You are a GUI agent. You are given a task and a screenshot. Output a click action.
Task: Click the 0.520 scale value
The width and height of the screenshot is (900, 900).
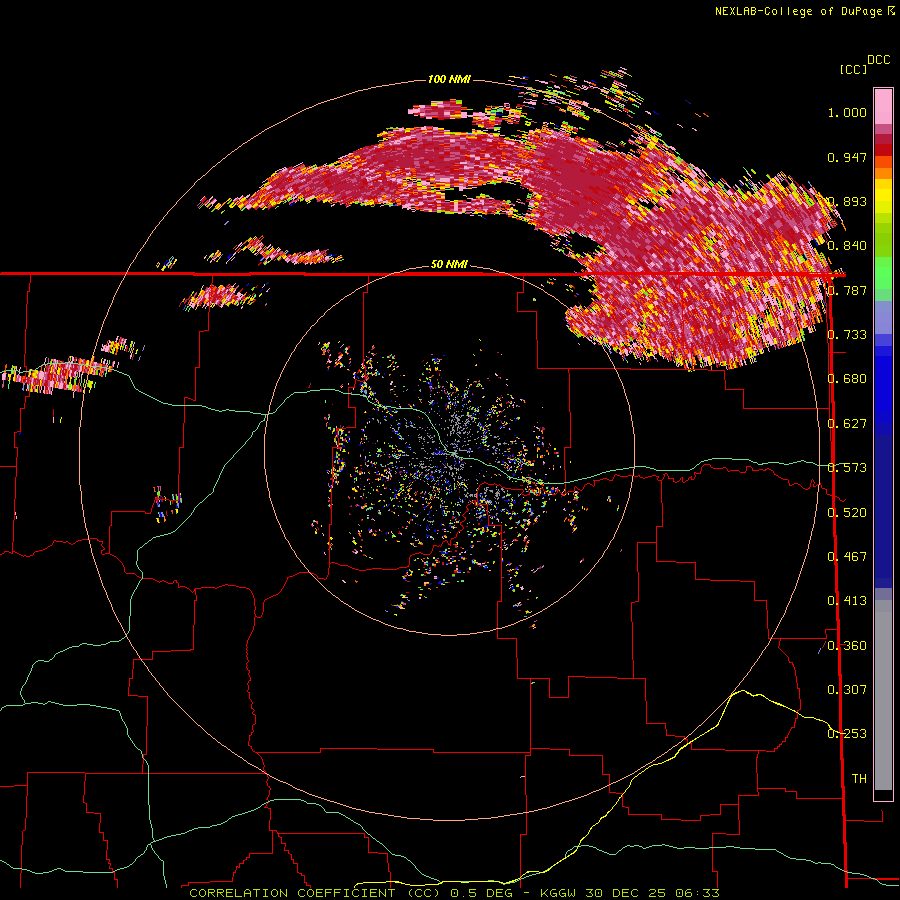847,513
